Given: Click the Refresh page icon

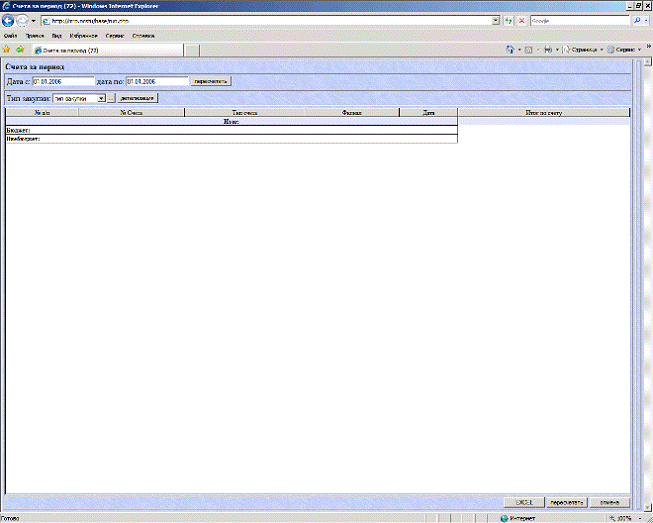Looking at the screenshot, I should click(510, 20).
